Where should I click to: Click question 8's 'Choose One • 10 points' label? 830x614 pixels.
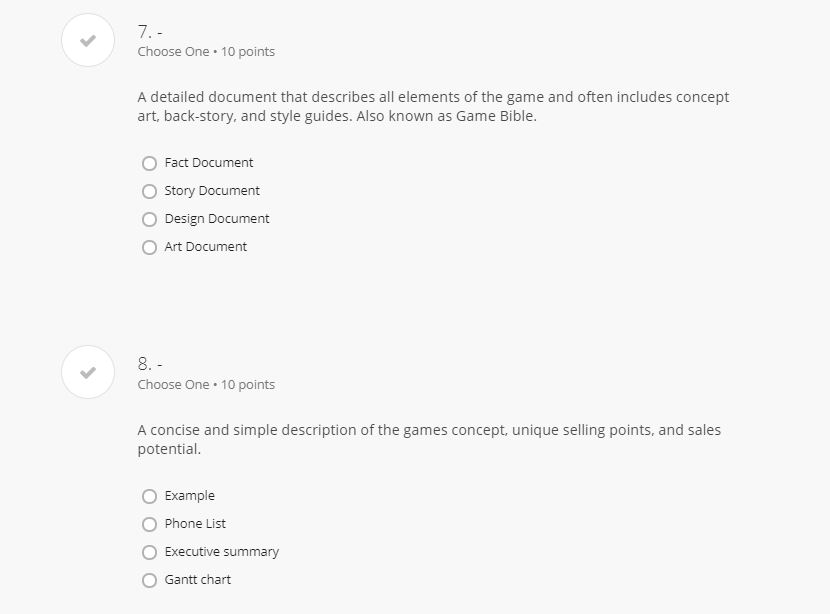206,385
